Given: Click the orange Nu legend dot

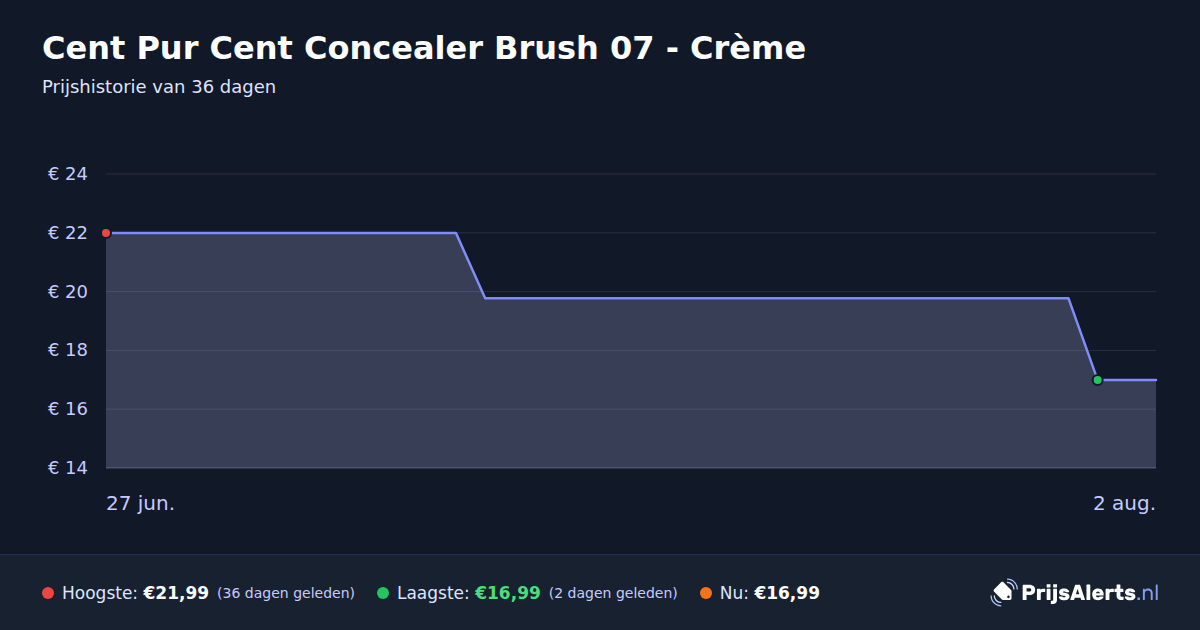Looking at the screenshot, I should point(706,593).
